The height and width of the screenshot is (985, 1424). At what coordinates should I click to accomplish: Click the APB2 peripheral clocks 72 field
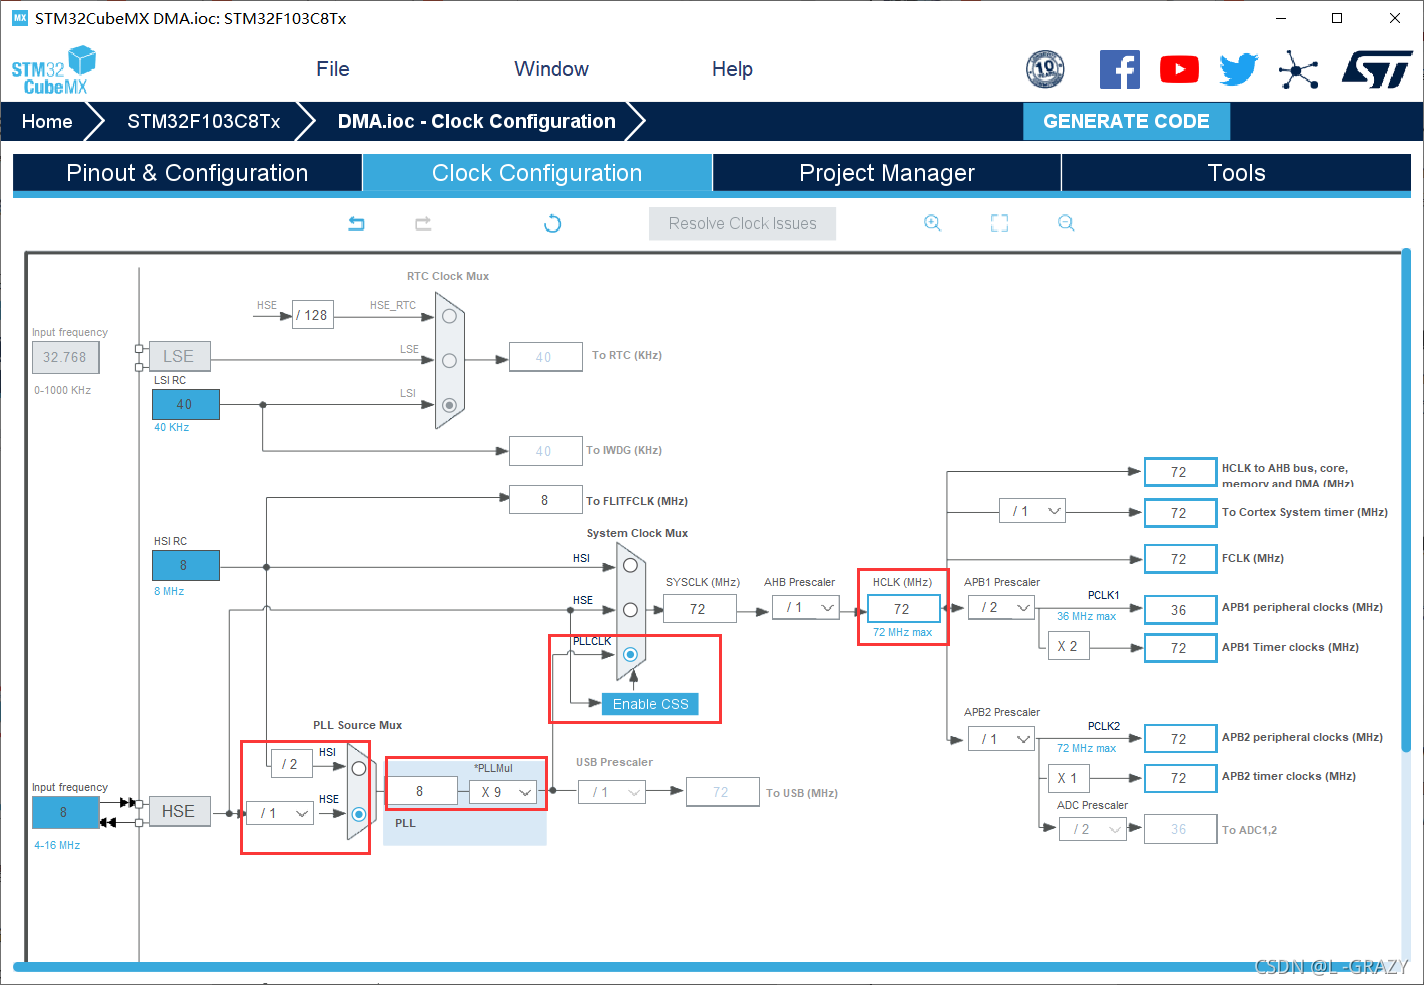(1180, 738)
